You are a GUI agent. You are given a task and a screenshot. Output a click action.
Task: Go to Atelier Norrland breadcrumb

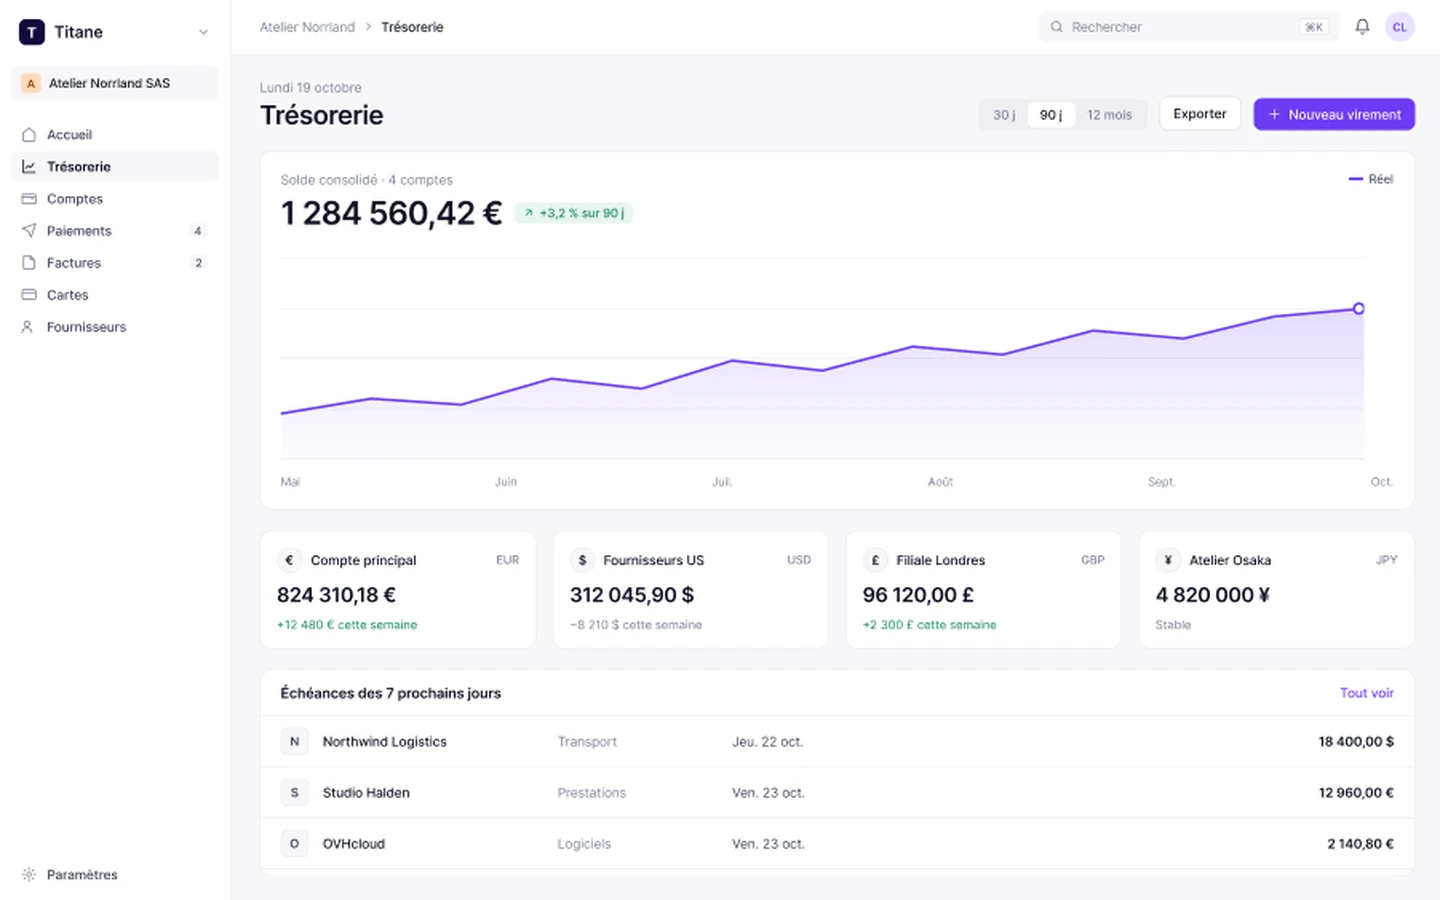click(307, 27)
